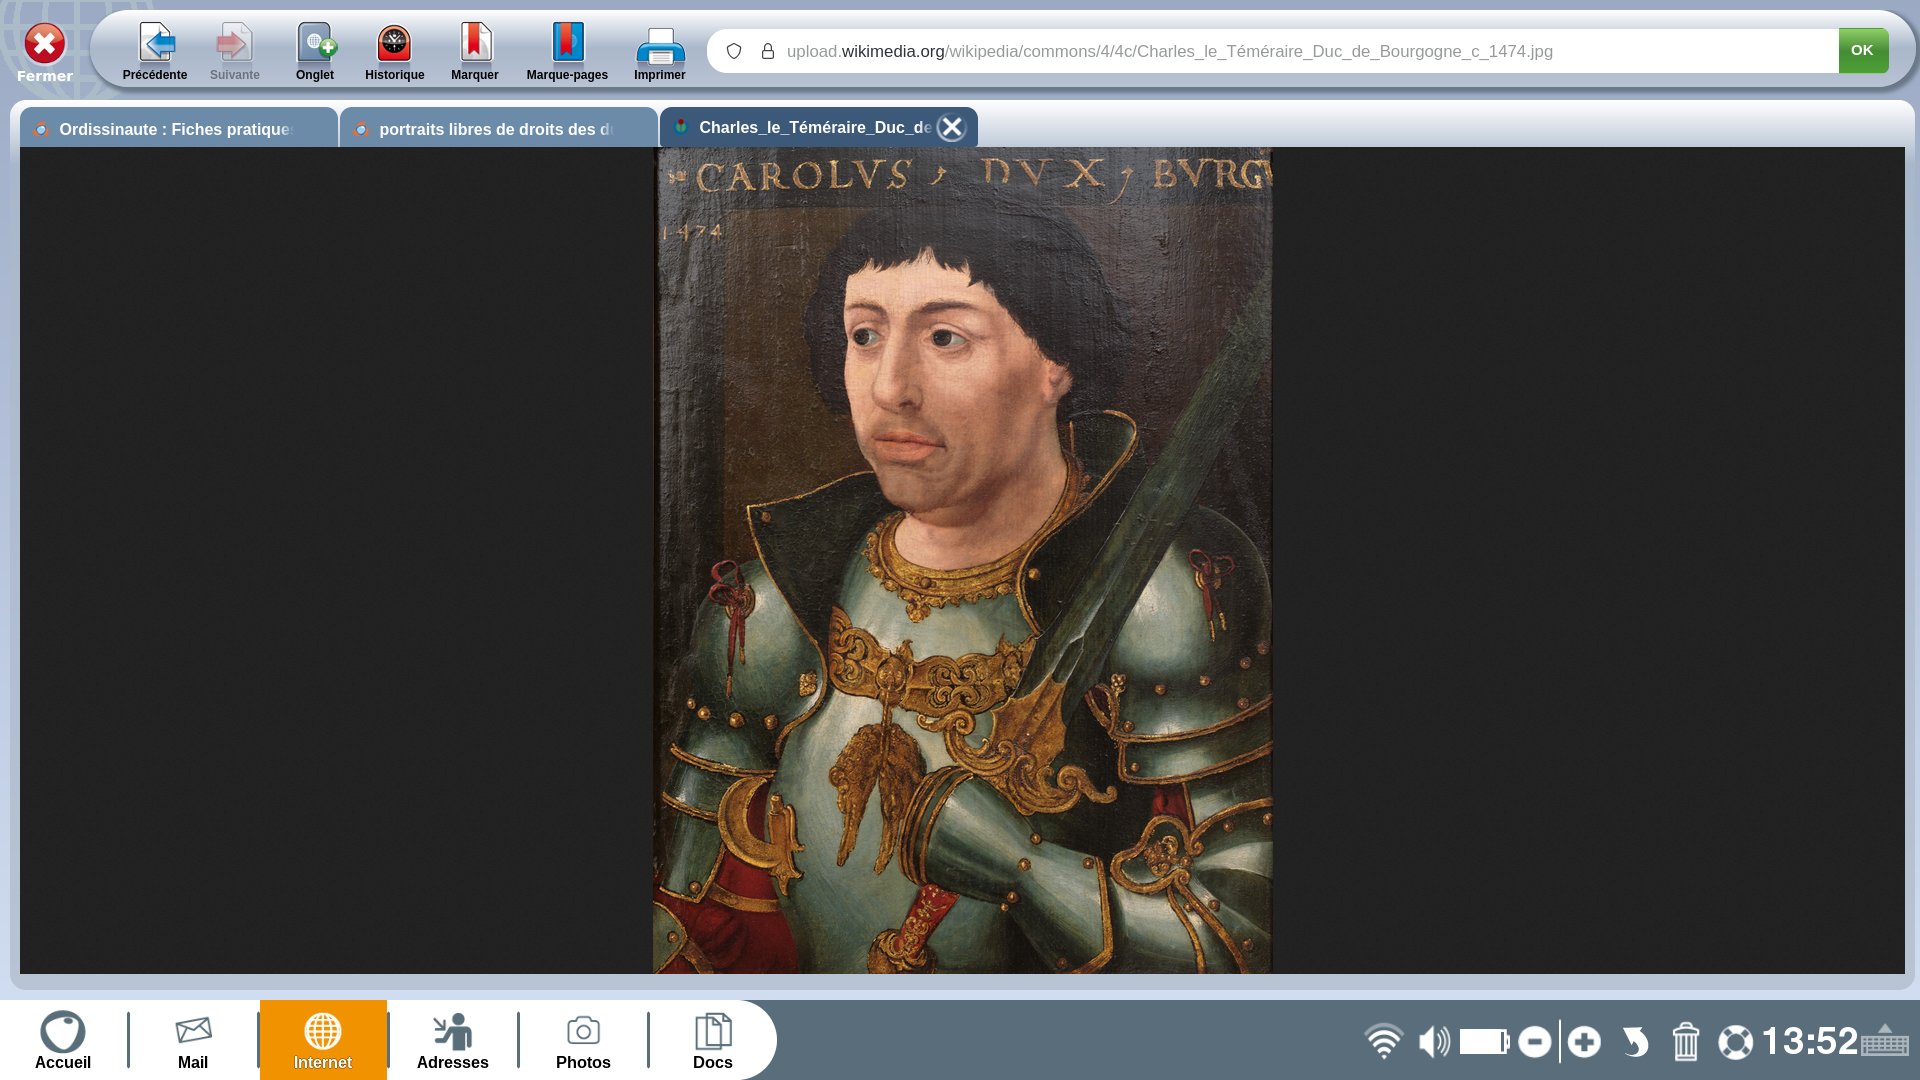Switch to portraits libres de droits tab
This screenshot has height=1080, width=1920.
coord(497,129)
